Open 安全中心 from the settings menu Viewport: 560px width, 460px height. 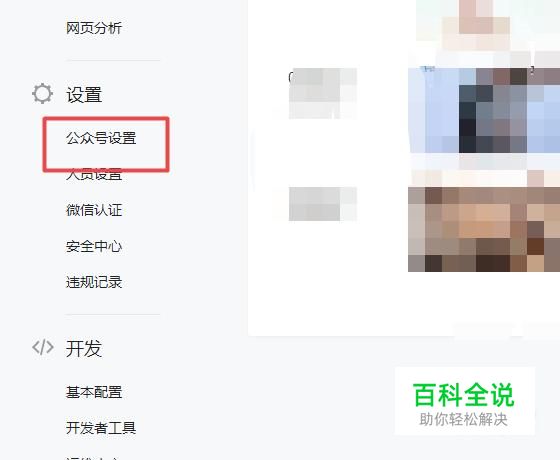click(94, 246)
